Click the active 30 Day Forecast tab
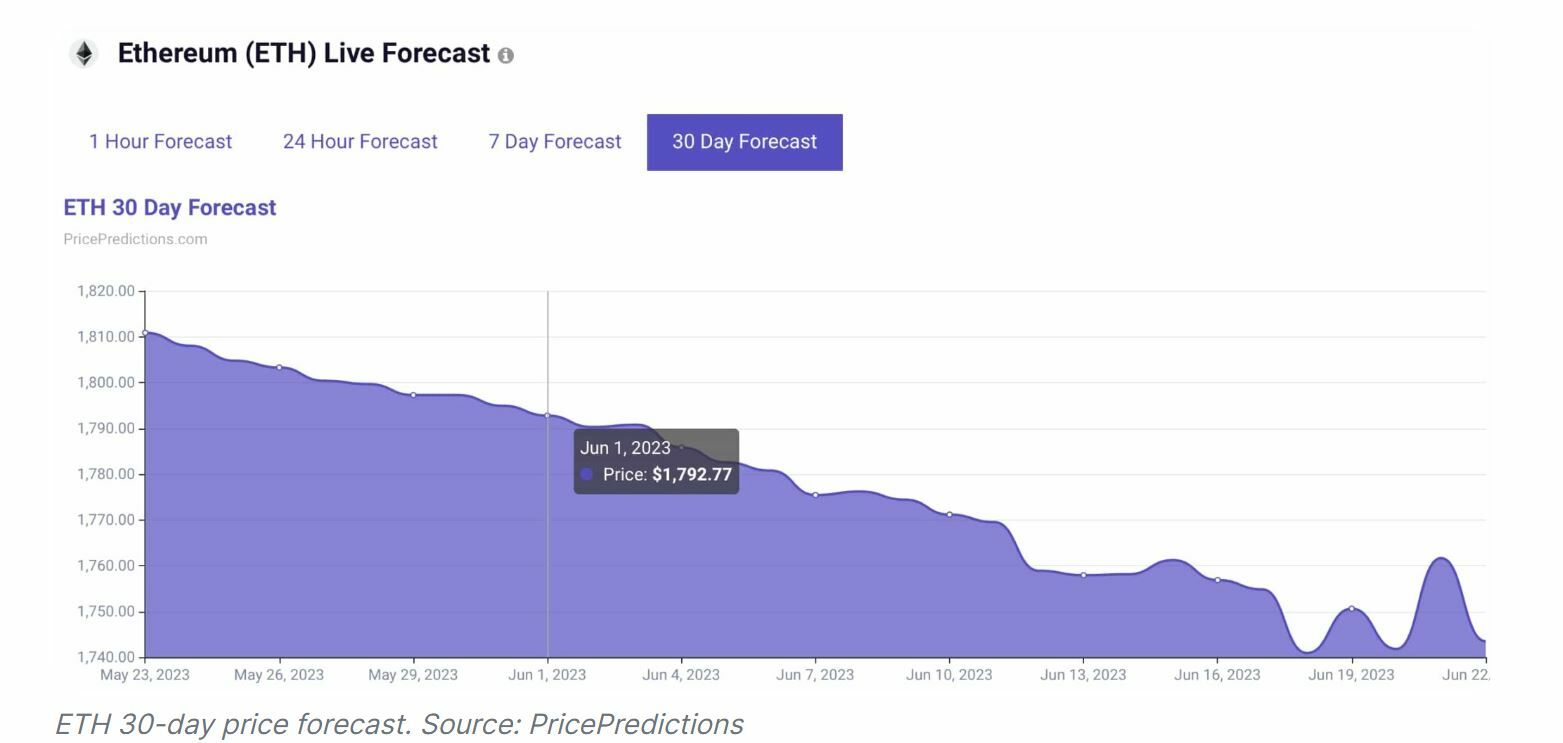 tap(744, 142)
